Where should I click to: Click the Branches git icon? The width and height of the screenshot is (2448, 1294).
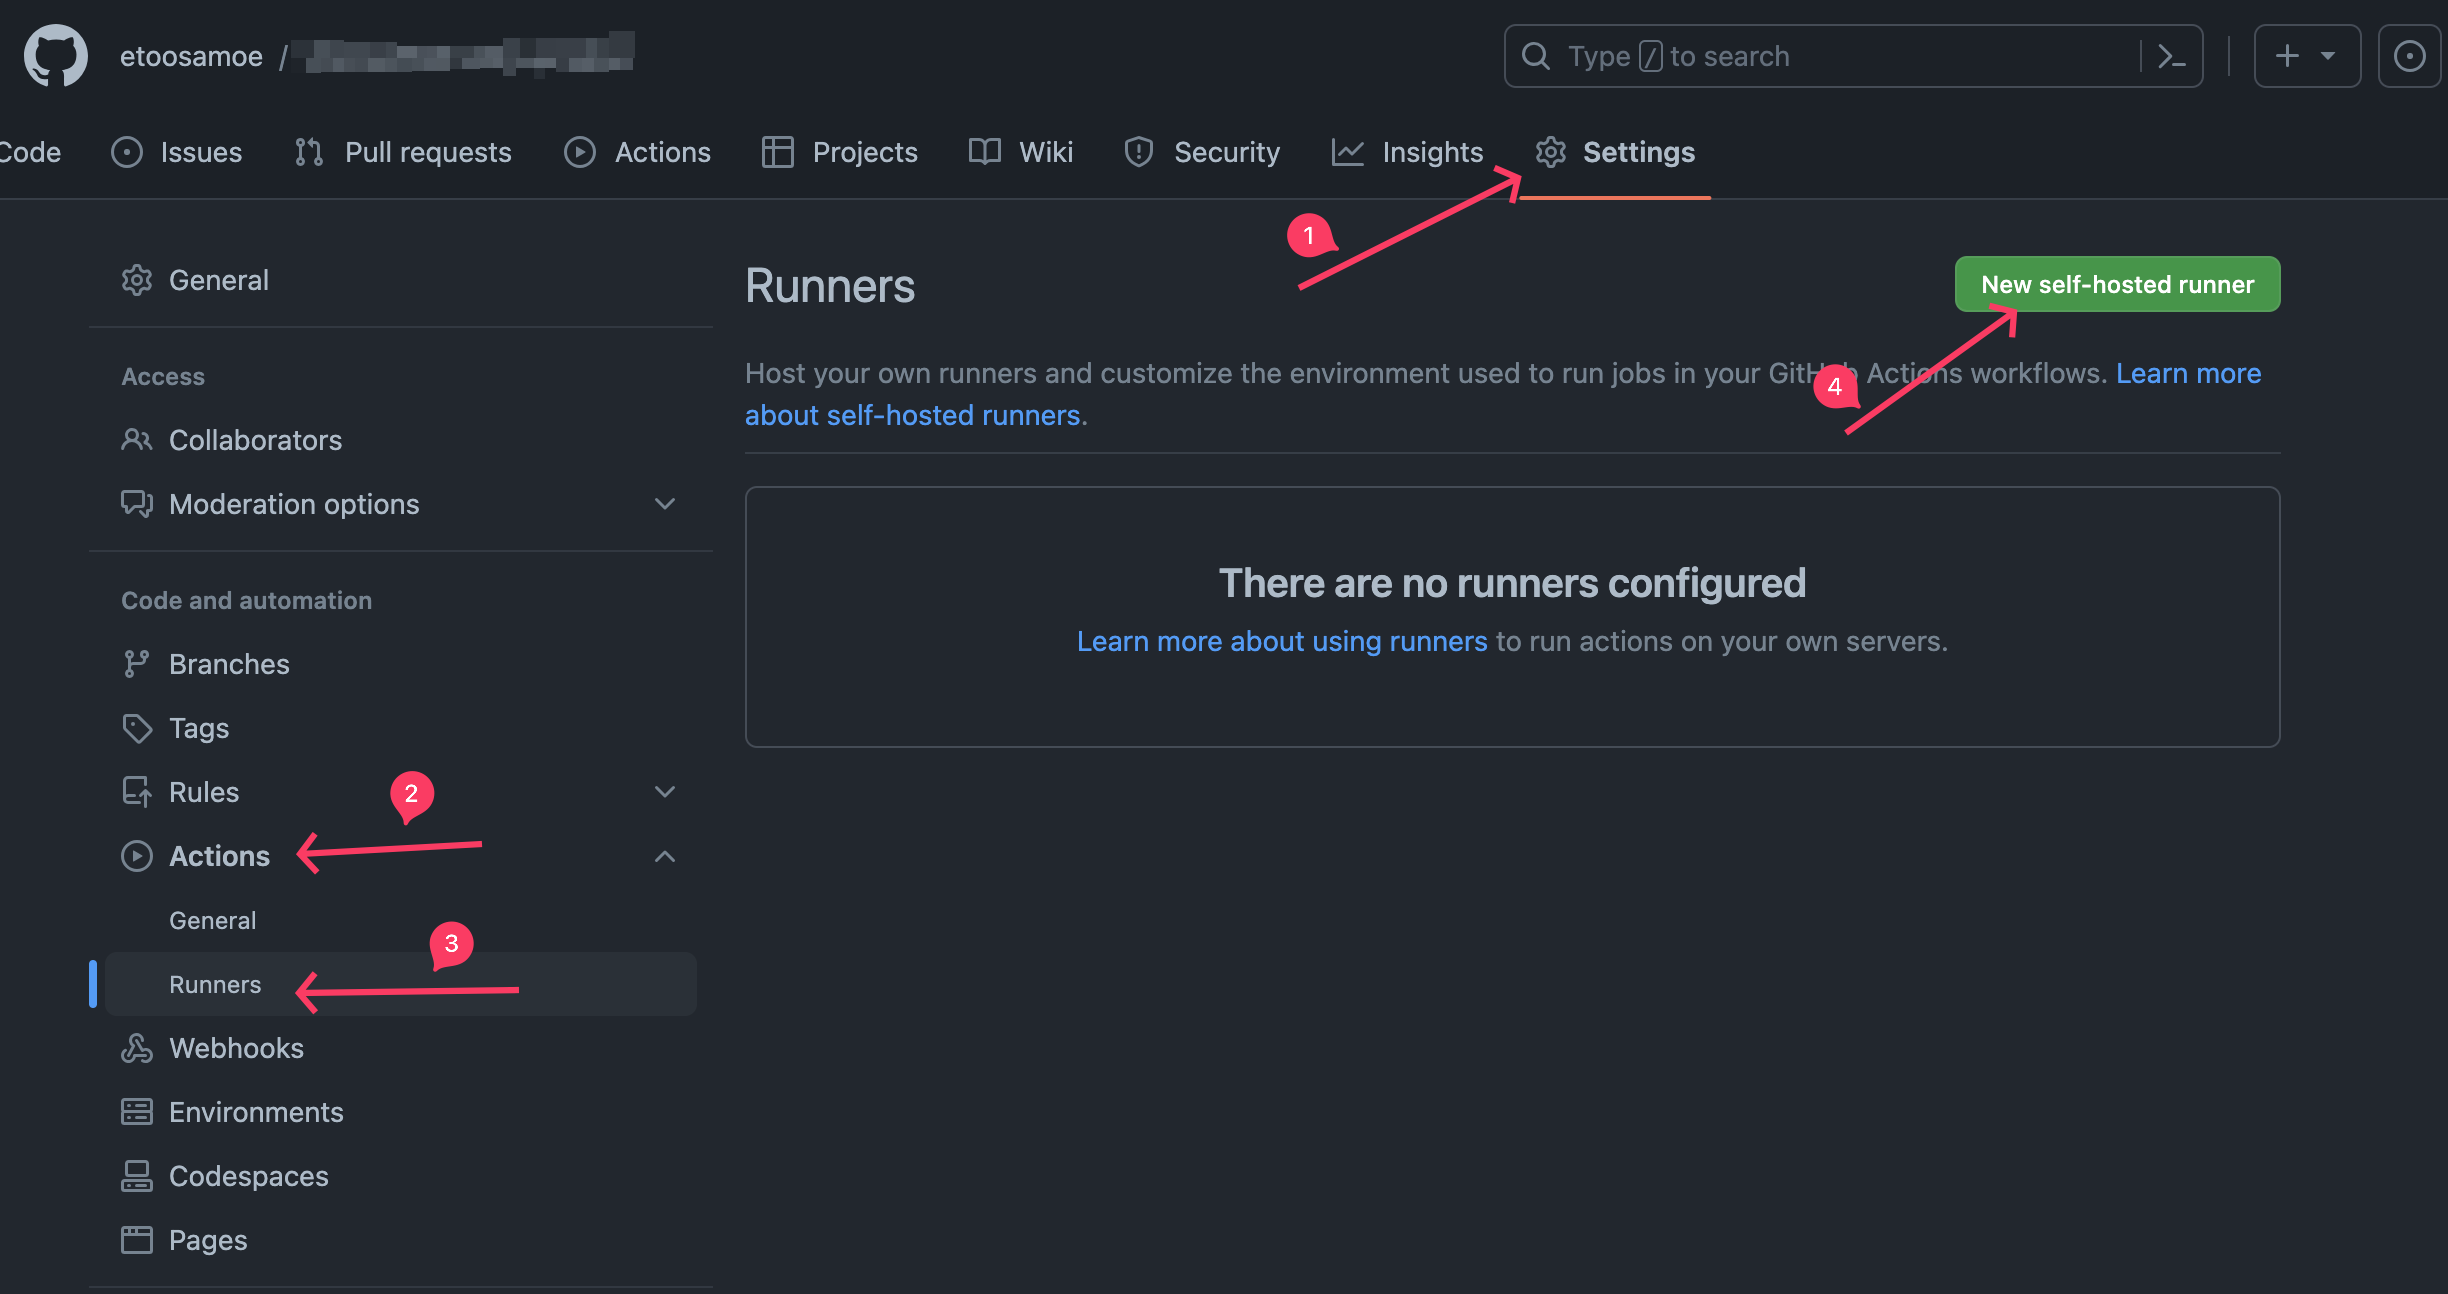(137, 664)
